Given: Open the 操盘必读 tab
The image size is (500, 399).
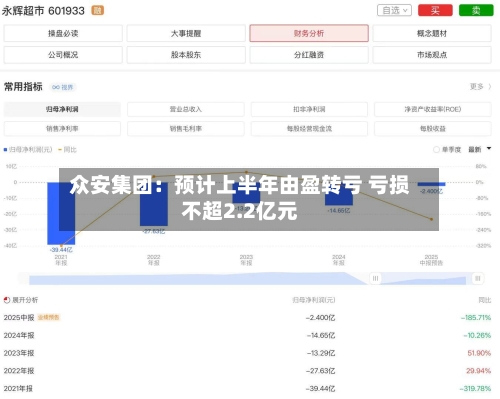Looking at the screenshot, I should point(63,33).
